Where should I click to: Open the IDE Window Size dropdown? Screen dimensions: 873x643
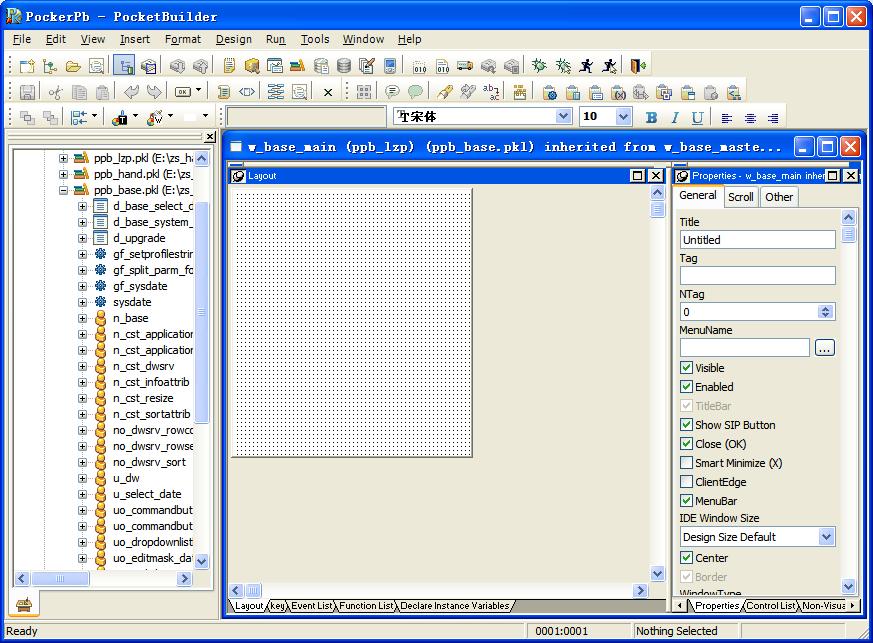(x=826, y=537)
